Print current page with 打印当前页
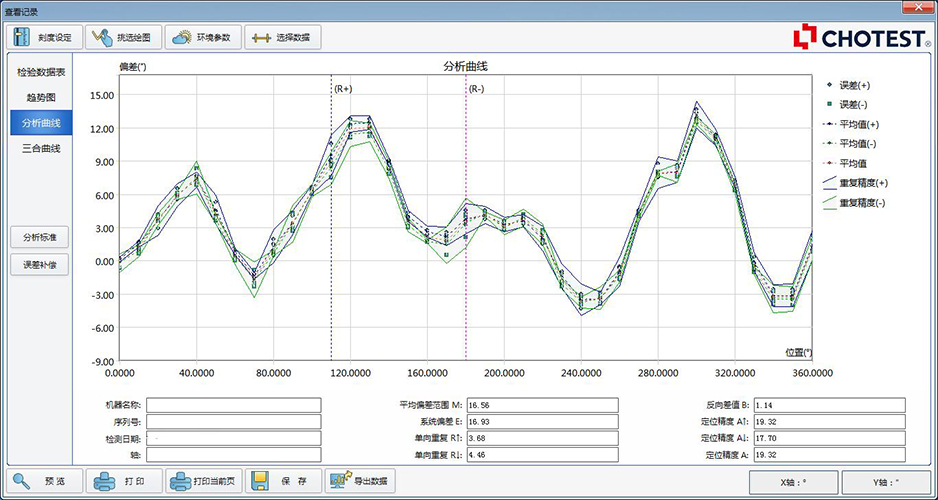Screen dimensions: 938x500 (x=203, y=481)
